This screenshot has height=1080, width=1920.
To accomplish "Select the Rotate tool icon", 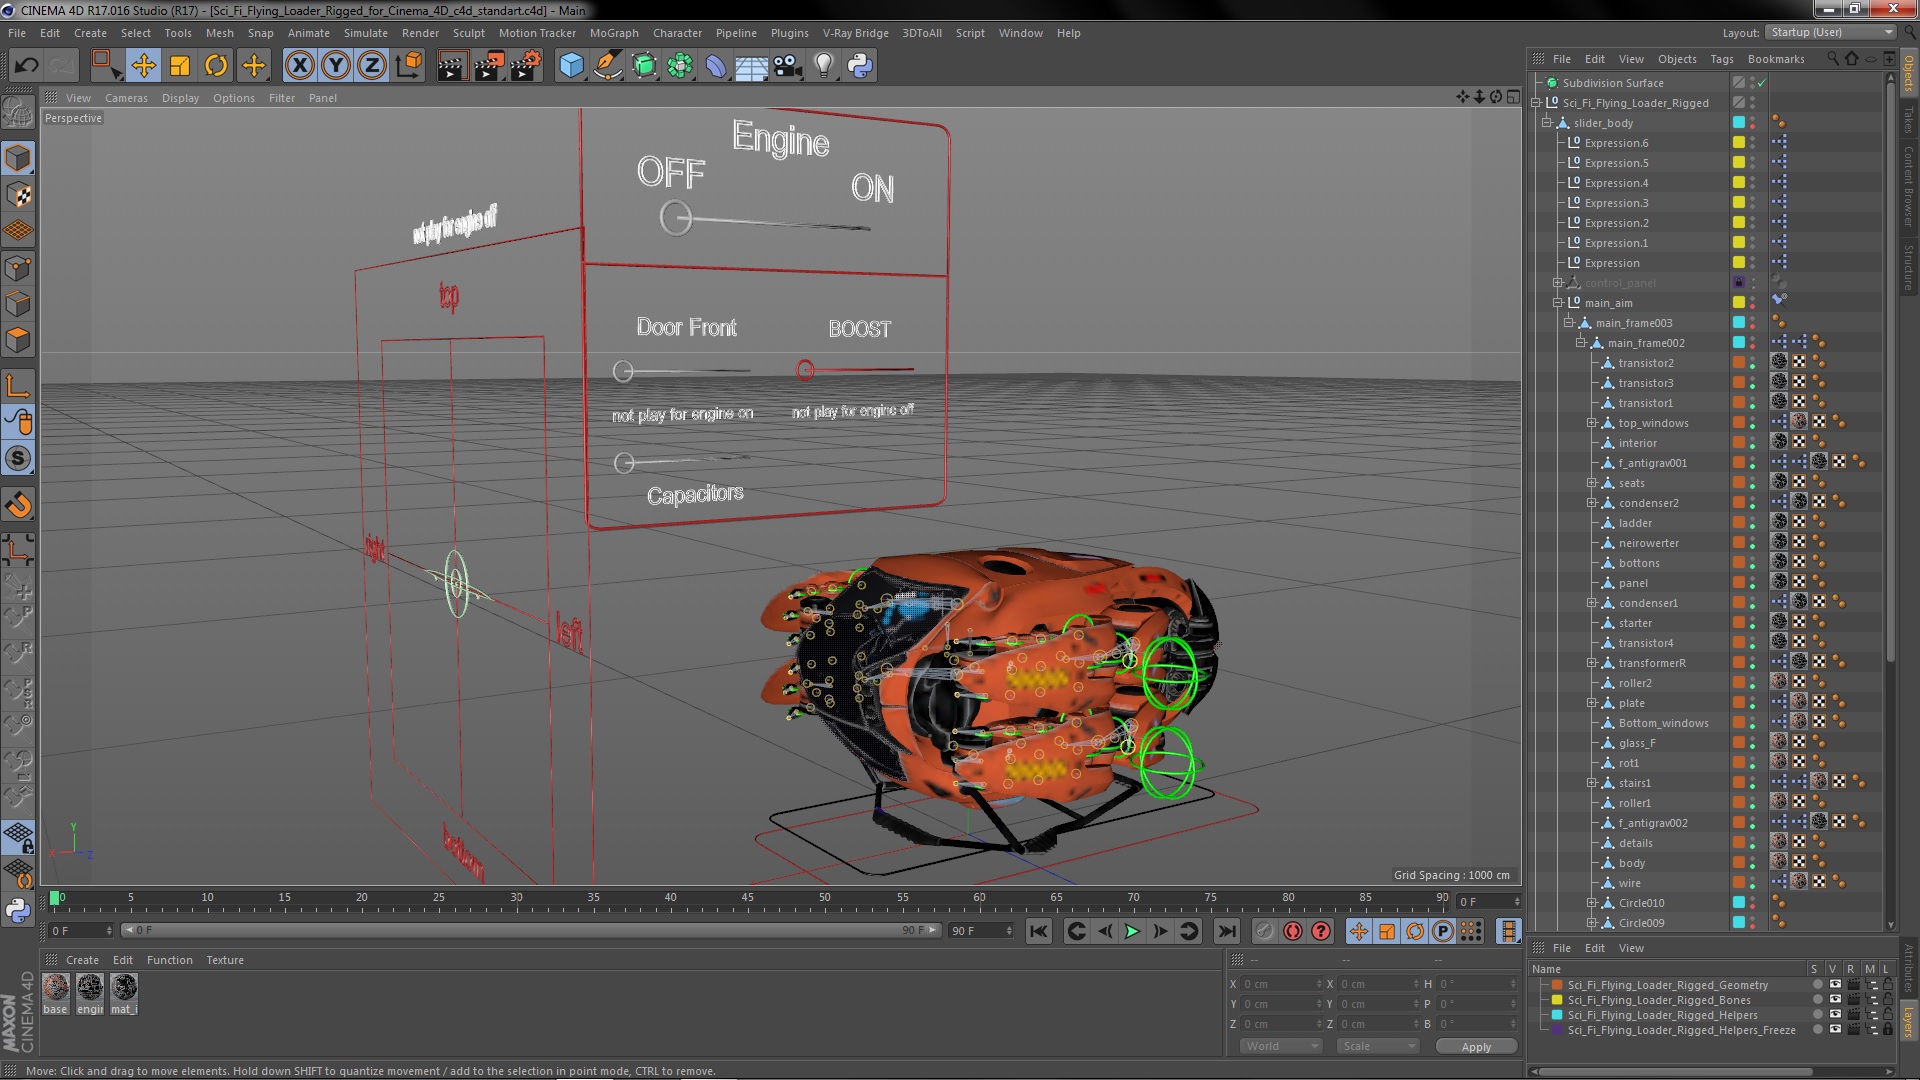I will click(216, 66).
